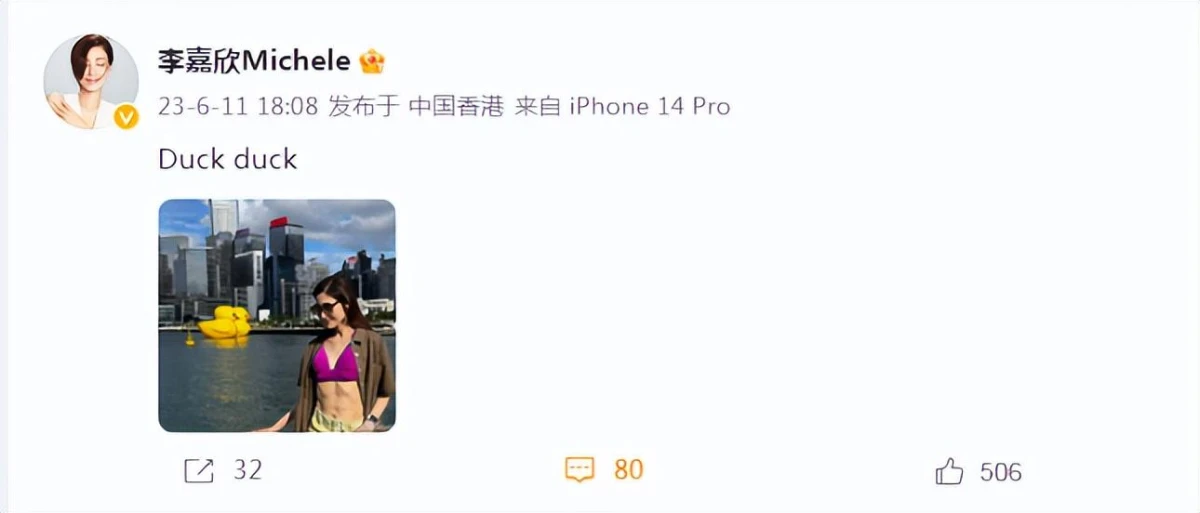Click the repost count 32

[x=247, y=470]
